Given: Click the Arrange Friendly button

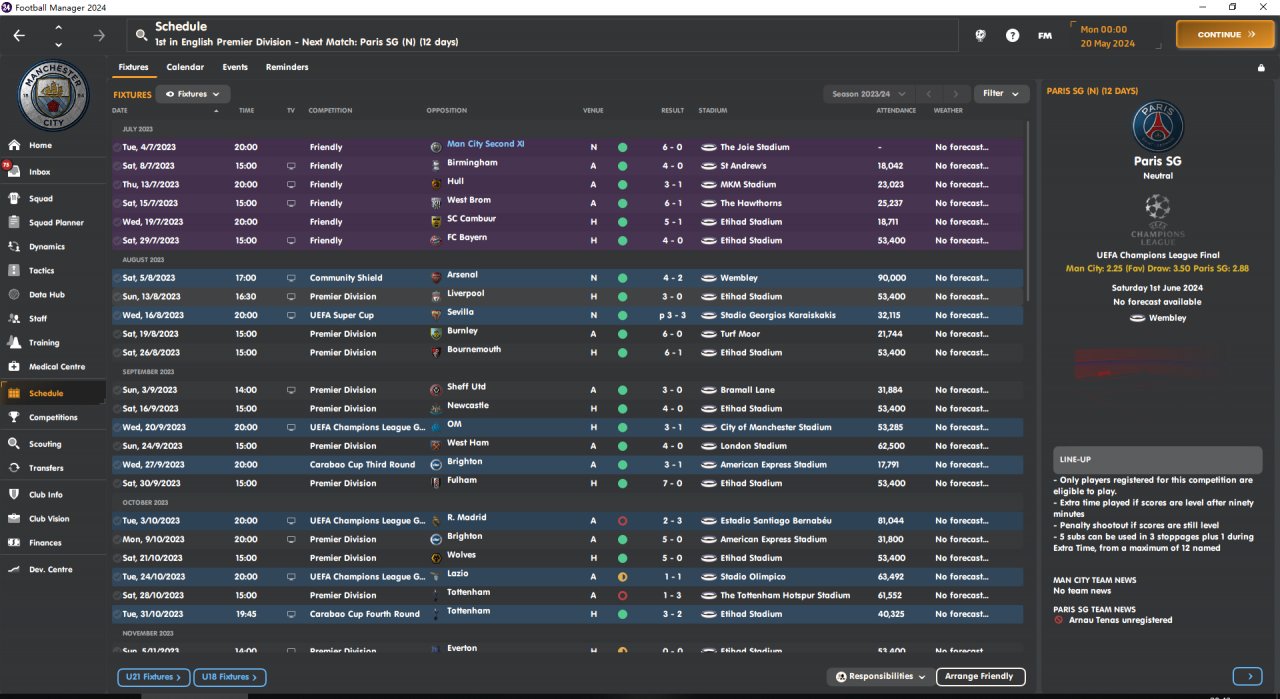Looking at the screenshot, I should [981, 677].
